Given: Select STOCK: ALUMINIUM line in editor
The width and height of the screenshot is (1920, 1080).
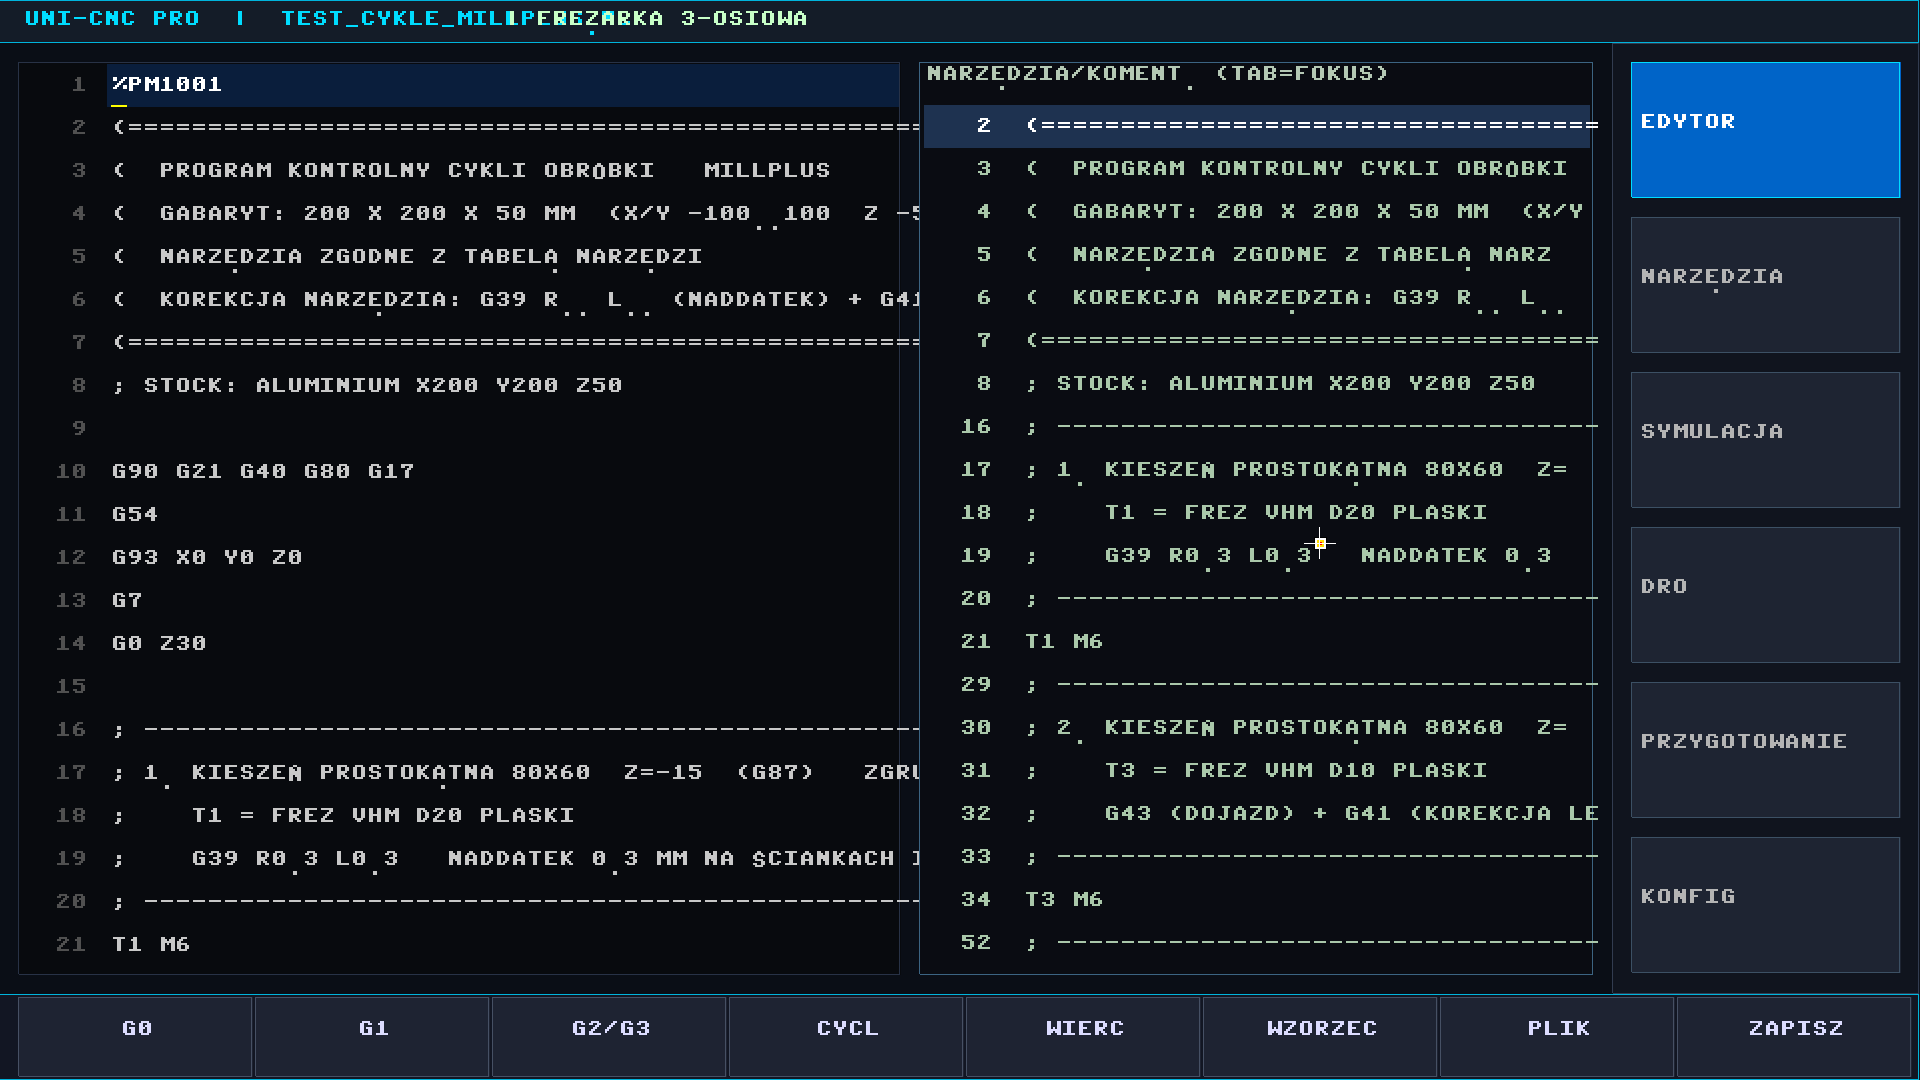Looking at the screenshot, I should 460,385.
